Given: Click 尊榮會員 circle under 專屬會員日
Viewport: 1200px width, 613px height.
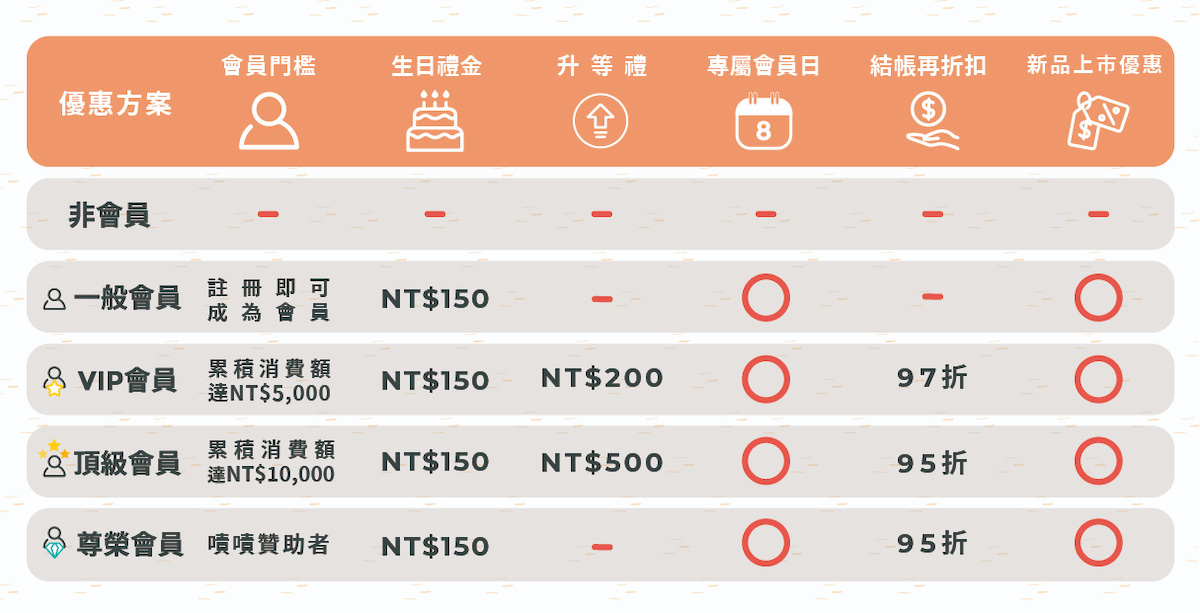Looking at the screenshot, I should tap(766, 544).
